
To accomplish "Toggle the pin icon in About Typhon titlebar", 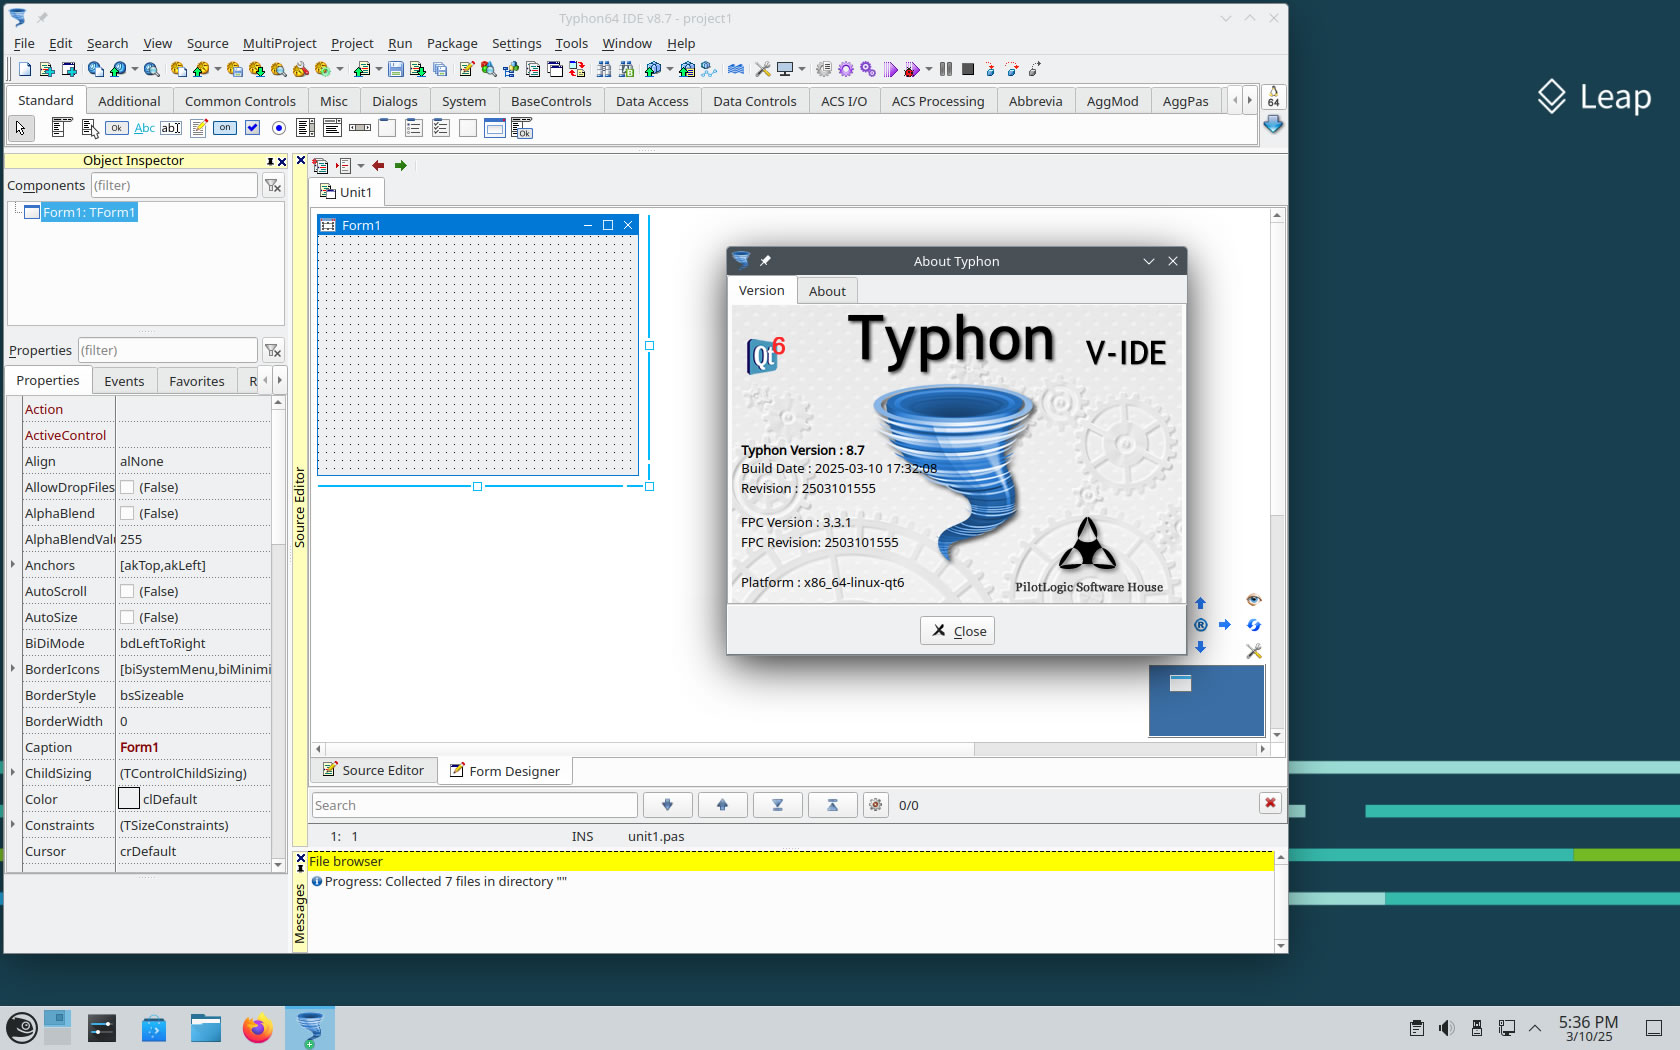I will pyautogui.click(x=765, y=261).
